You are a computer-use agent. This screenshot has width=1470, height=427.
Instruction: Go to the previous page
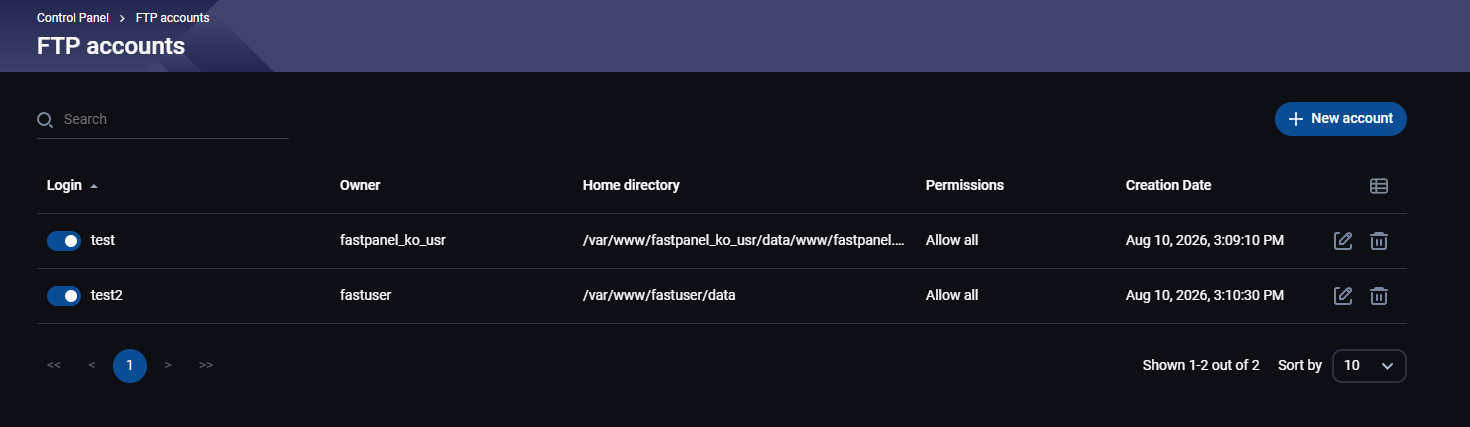(x=92, y=365)
